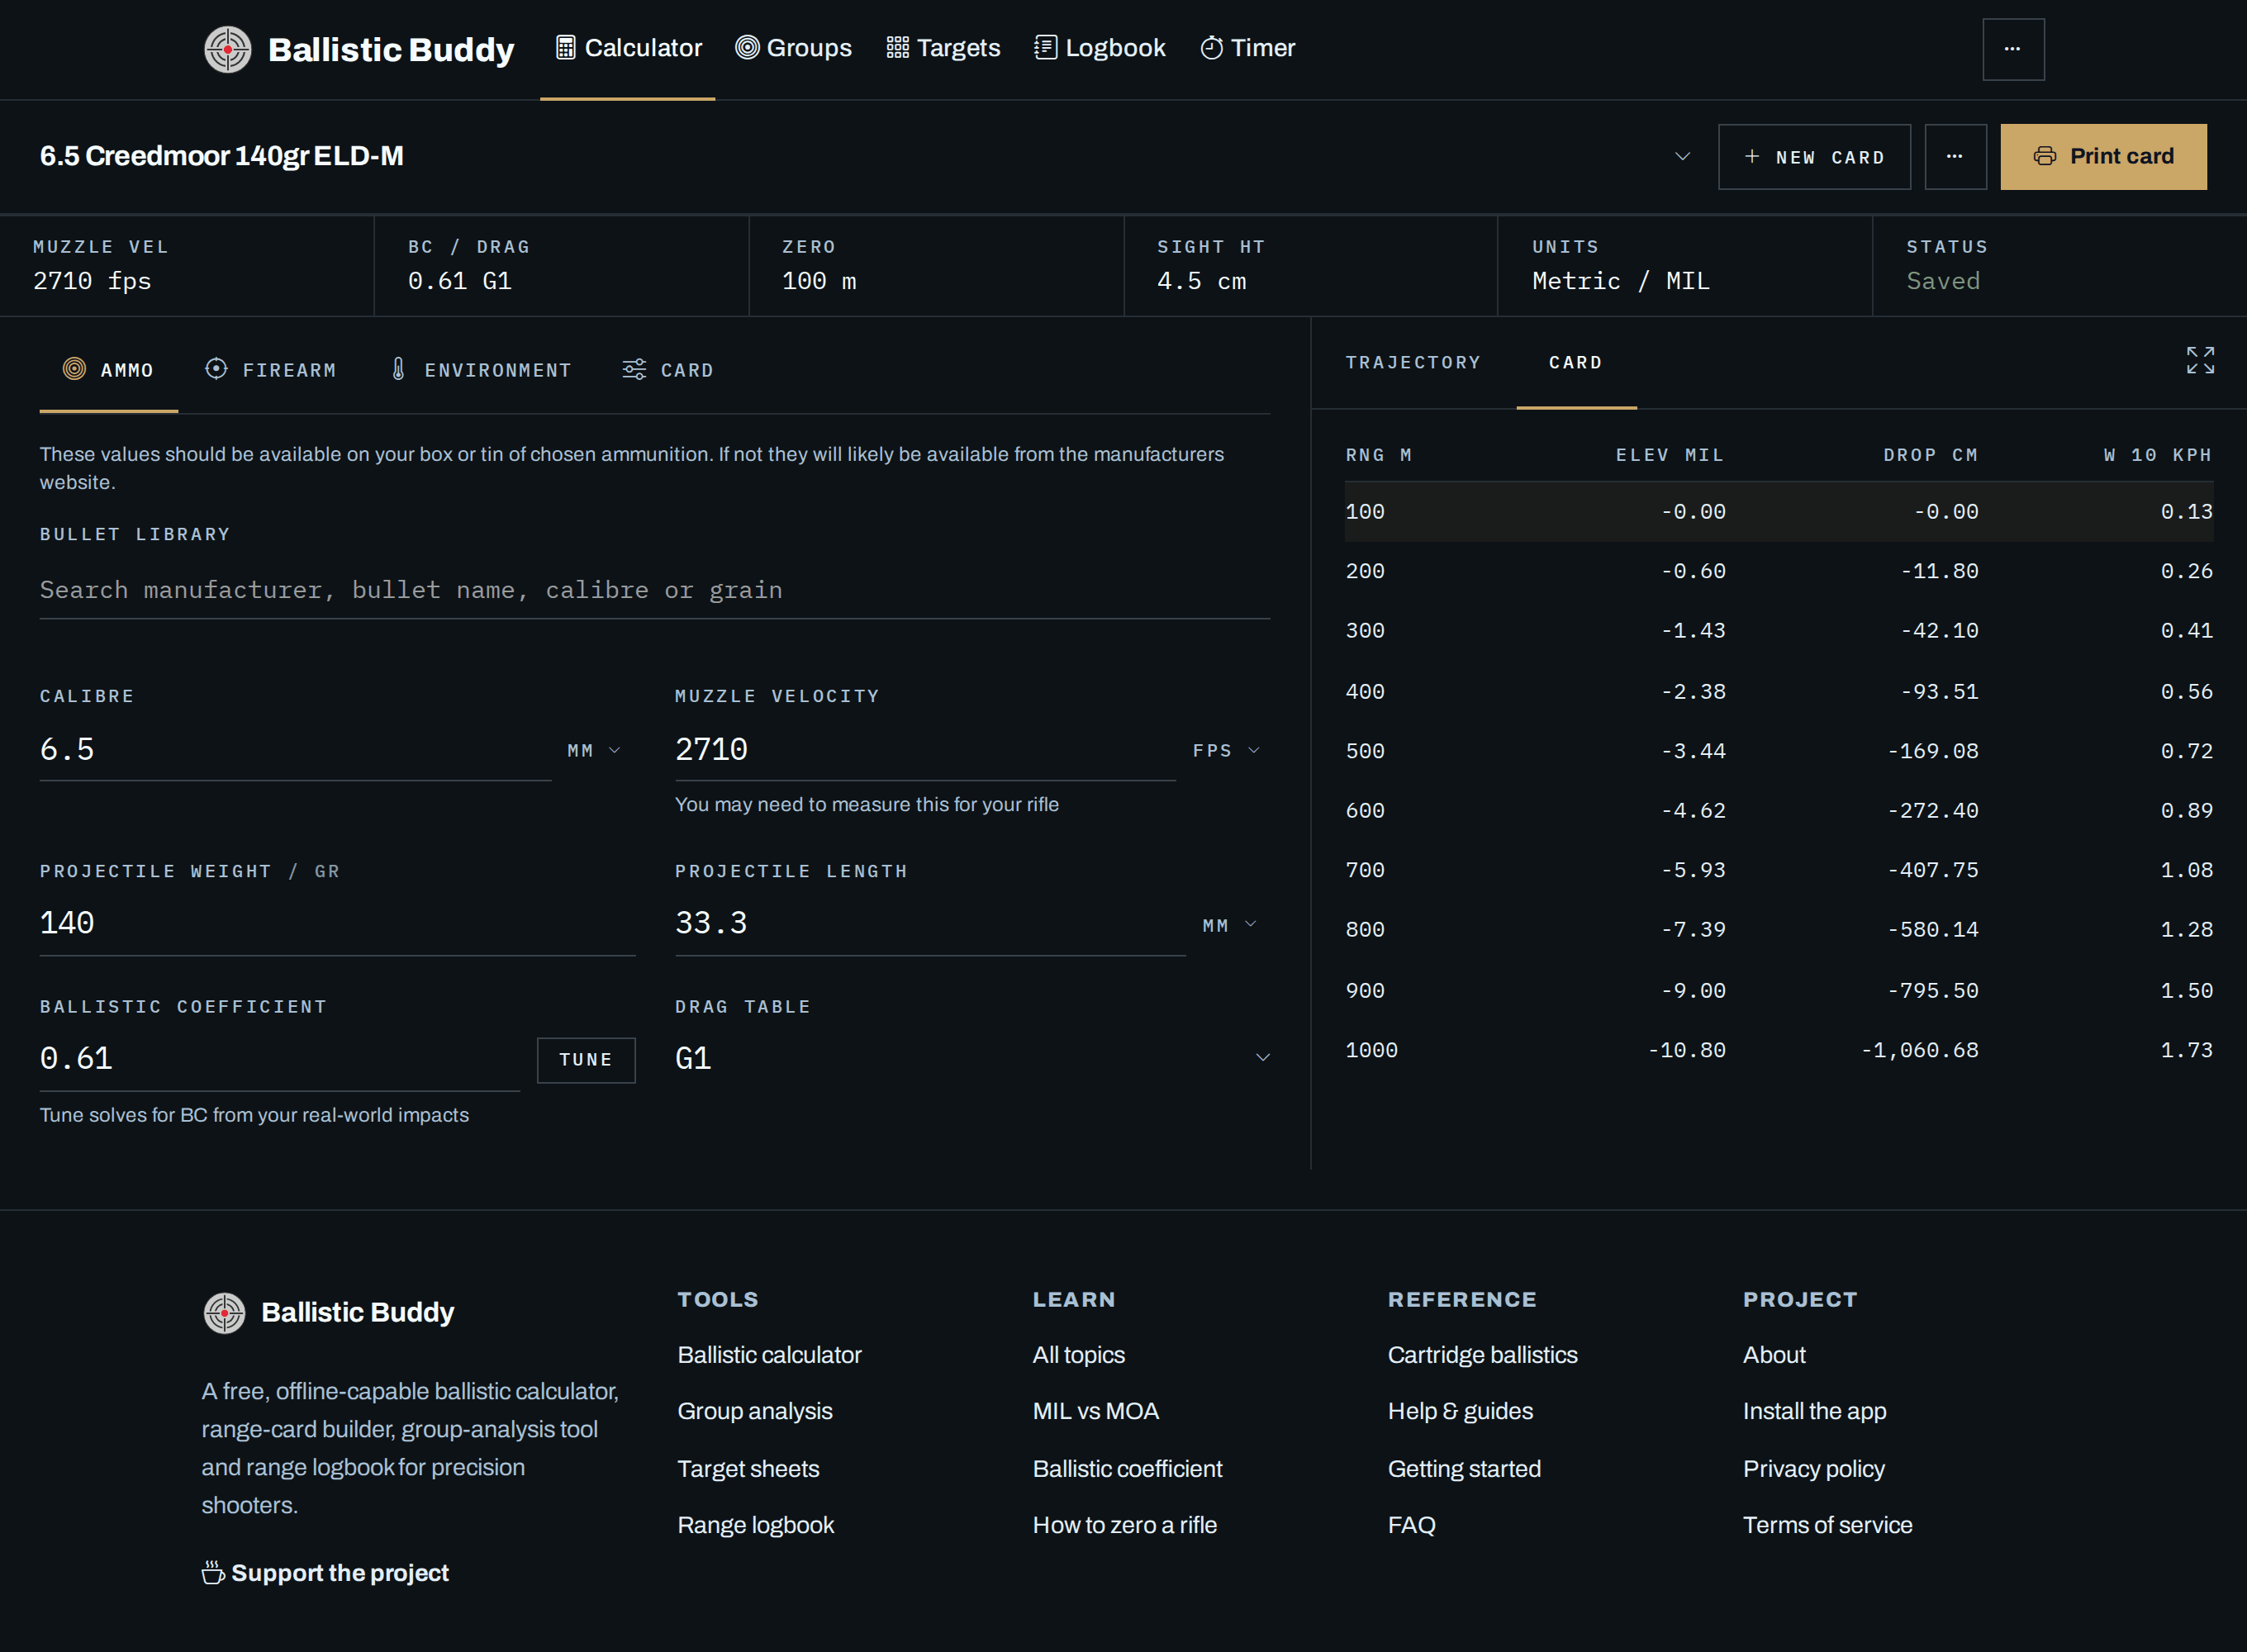2247x1652 pixels.
Task: Open the Cartridge ballistics link
Action: coord(1482,1355)
